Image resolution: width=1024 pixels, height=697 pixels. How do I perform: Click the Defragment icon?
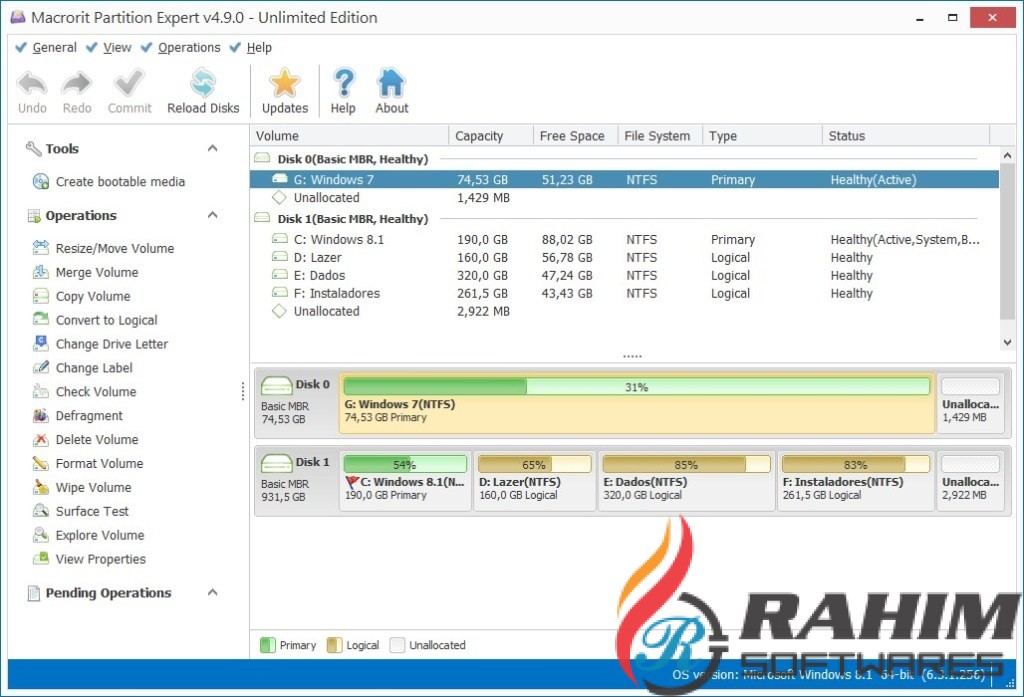coord(40,415)
